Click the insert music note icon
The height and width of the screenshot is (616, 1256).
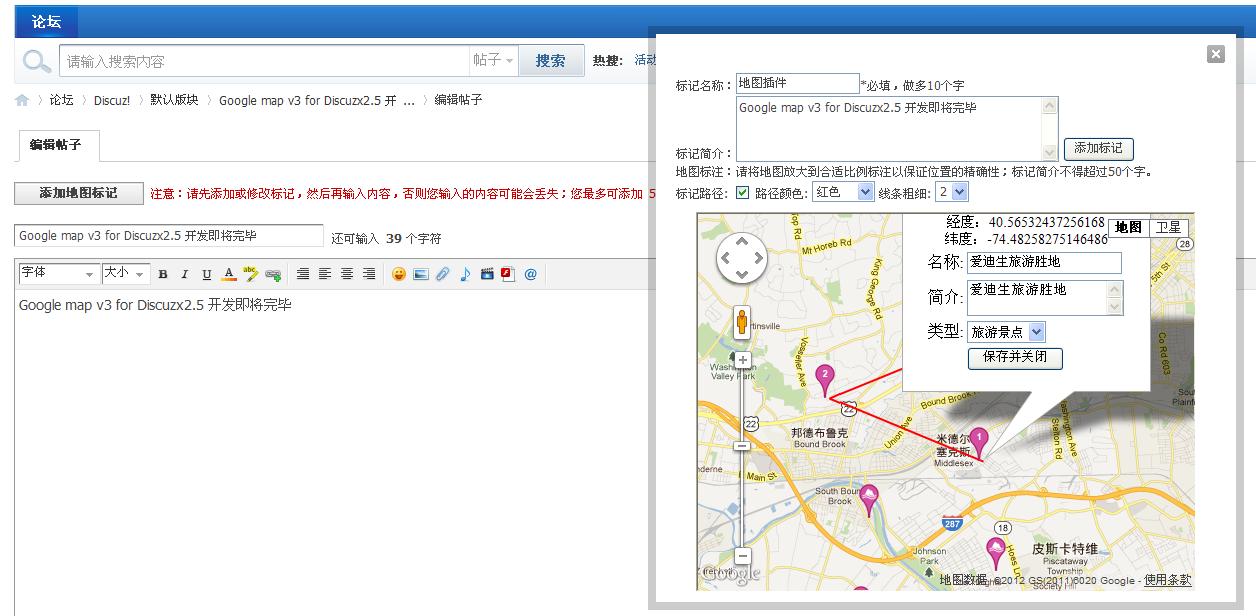coord(465,274)
